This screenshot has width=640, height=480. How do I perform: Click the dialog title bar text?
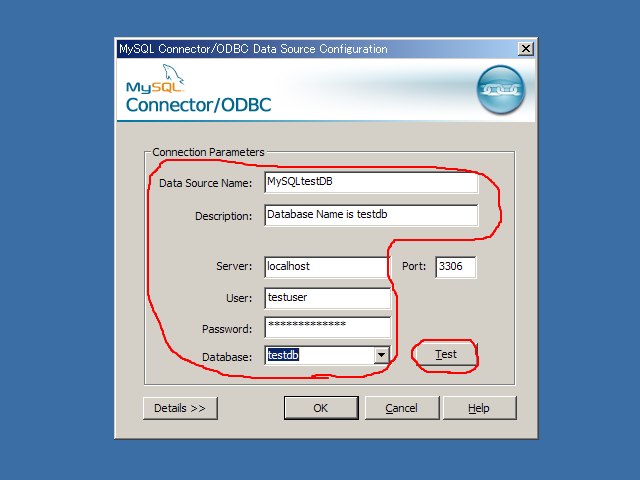(253, 49)
